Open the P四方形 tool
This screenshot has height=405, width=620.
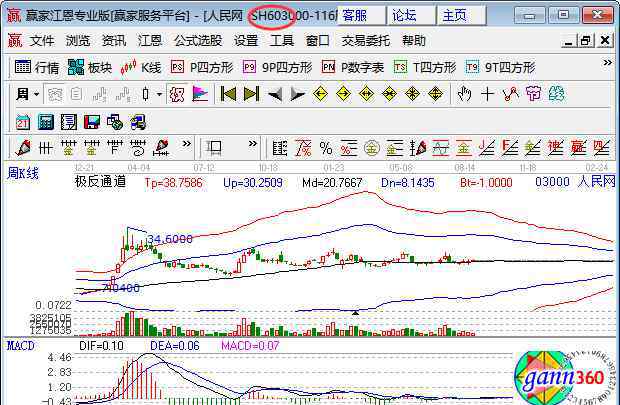(202, 67)
